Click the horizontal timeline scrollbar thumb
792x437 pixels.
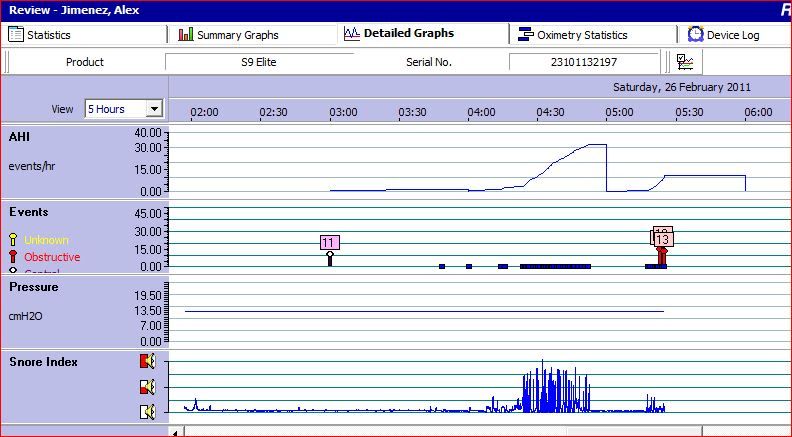tap(634, 432)
